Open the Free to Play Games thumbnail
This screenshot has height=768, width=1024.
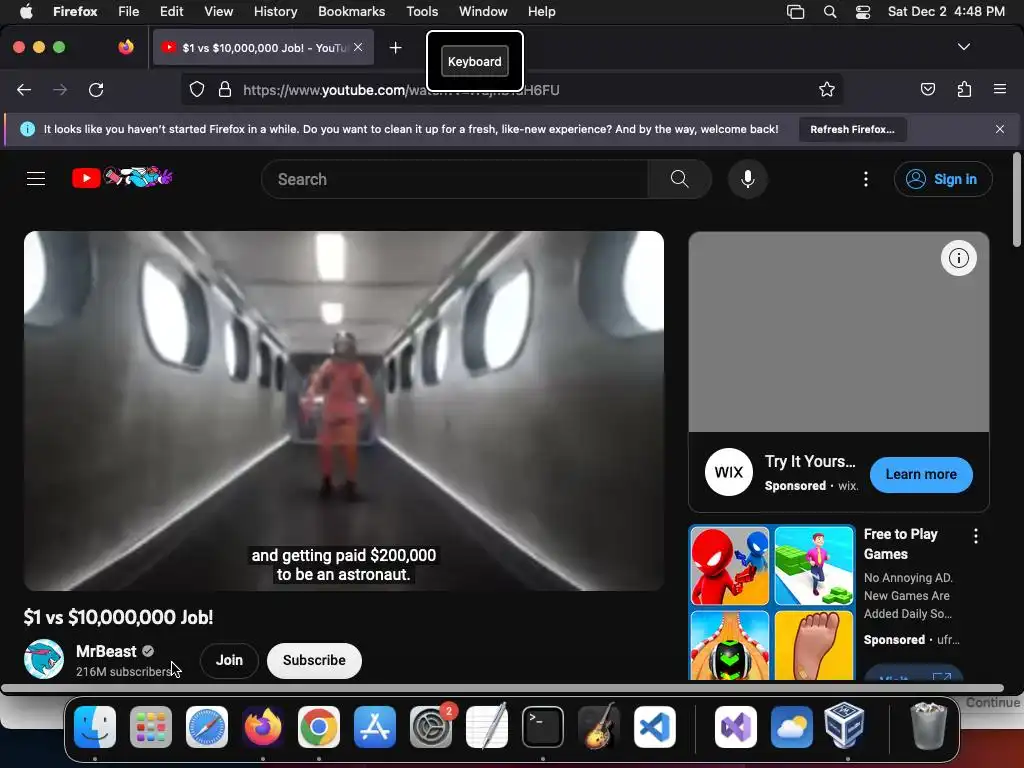[x=772, y=602]
